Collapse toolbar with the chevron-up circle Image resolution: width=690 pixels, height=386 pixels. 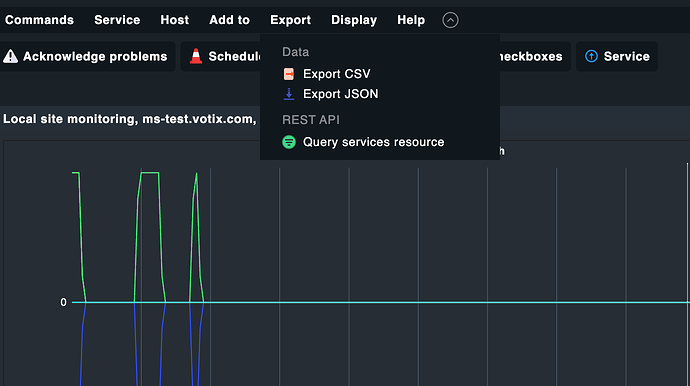click(450, 20)
